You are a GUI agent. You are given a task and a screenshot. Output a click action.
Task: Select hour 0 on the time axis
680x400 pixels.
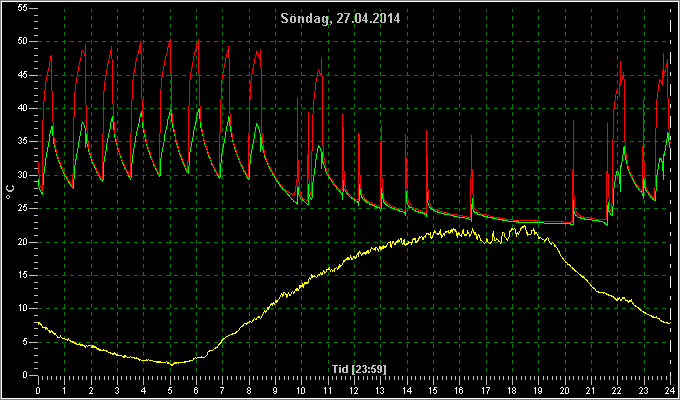tap(38, 390)
